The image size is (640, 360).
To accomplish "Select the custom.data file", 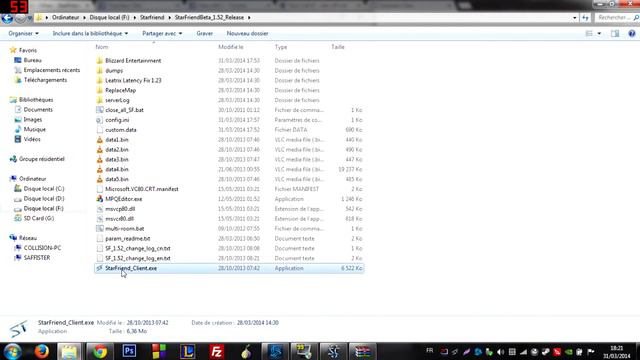I will [121, 130].
